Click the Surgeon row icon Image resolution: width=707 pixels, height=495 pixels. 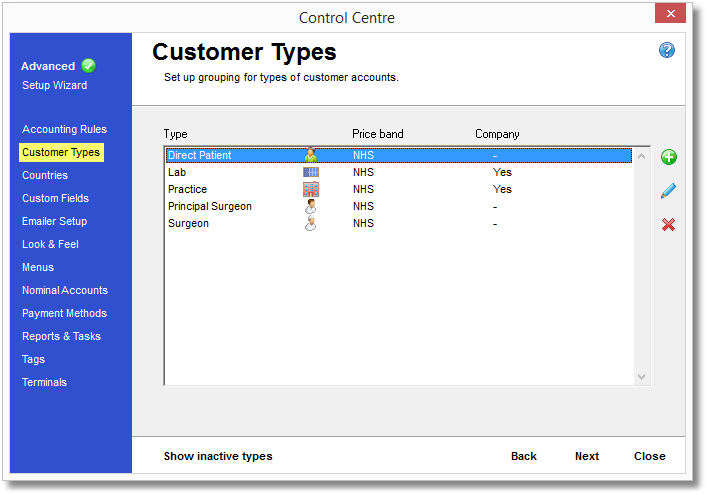(310, 223)
